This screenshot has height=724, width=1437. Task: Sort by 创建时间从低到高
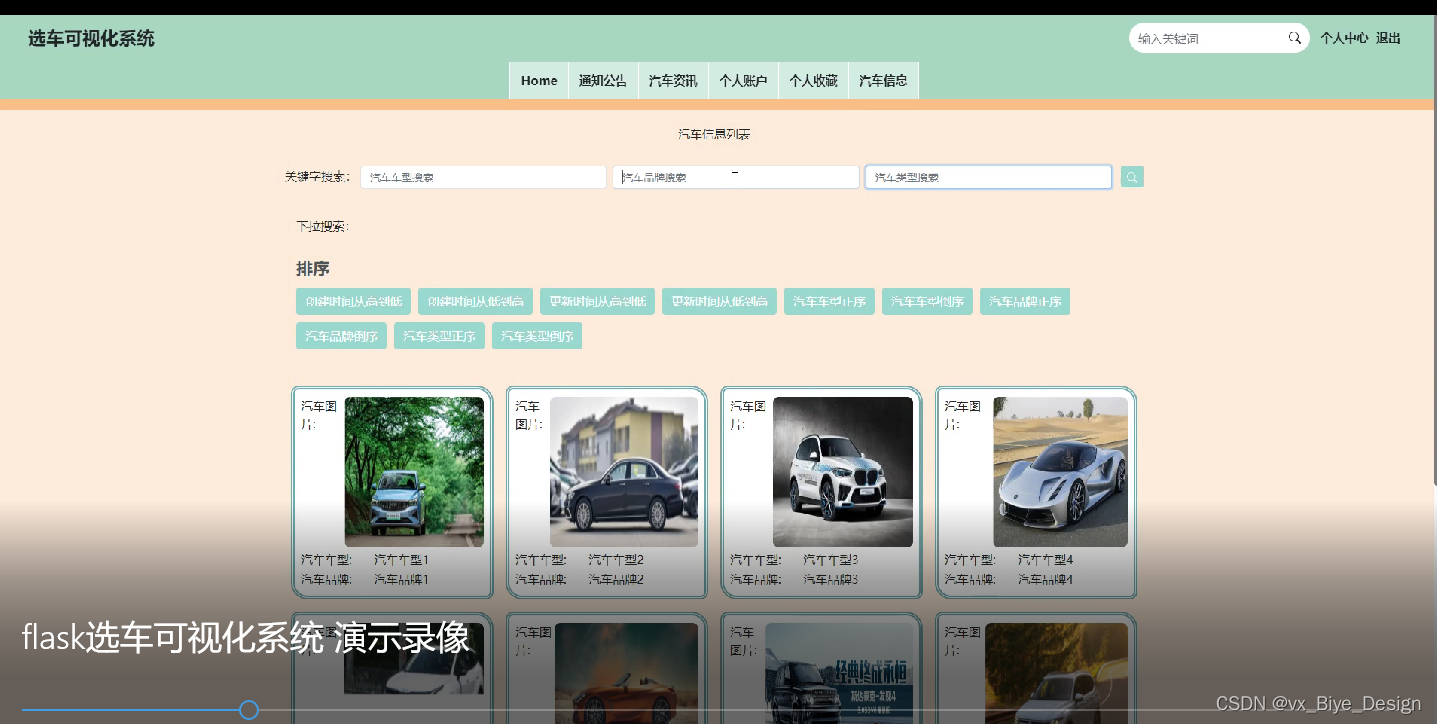click(x=475, y=302)
